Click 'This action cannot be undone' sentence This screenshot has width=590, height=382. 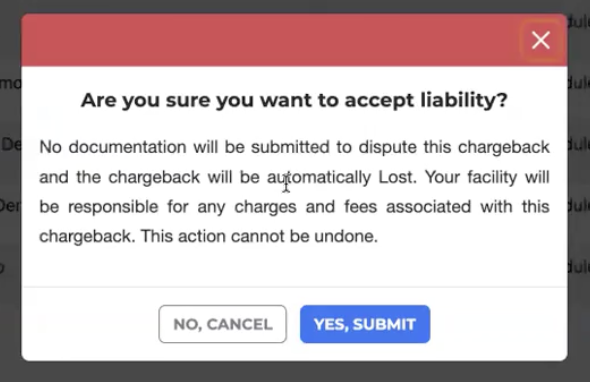click(x=259, y=236)
